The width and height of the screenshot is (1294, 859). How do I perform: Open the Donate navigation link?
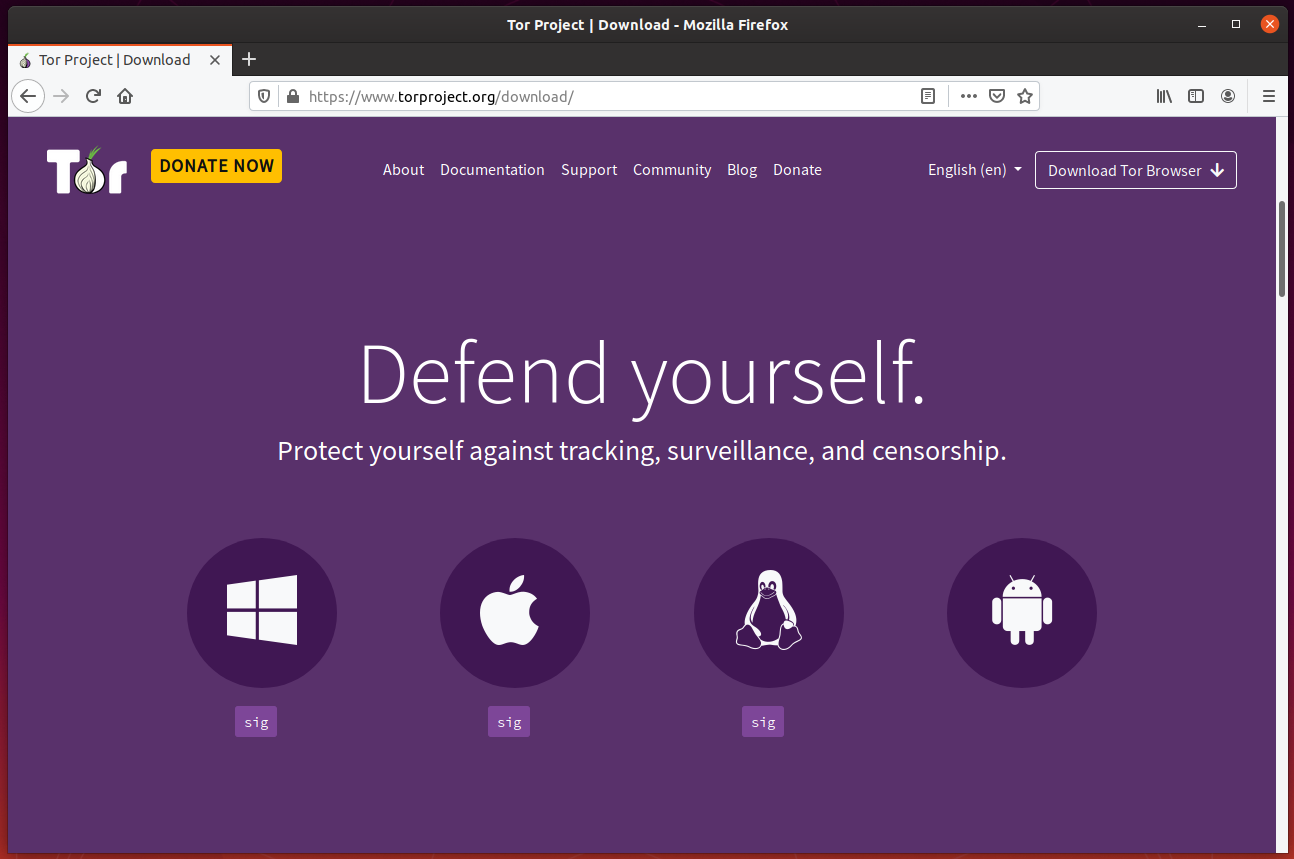797,170
